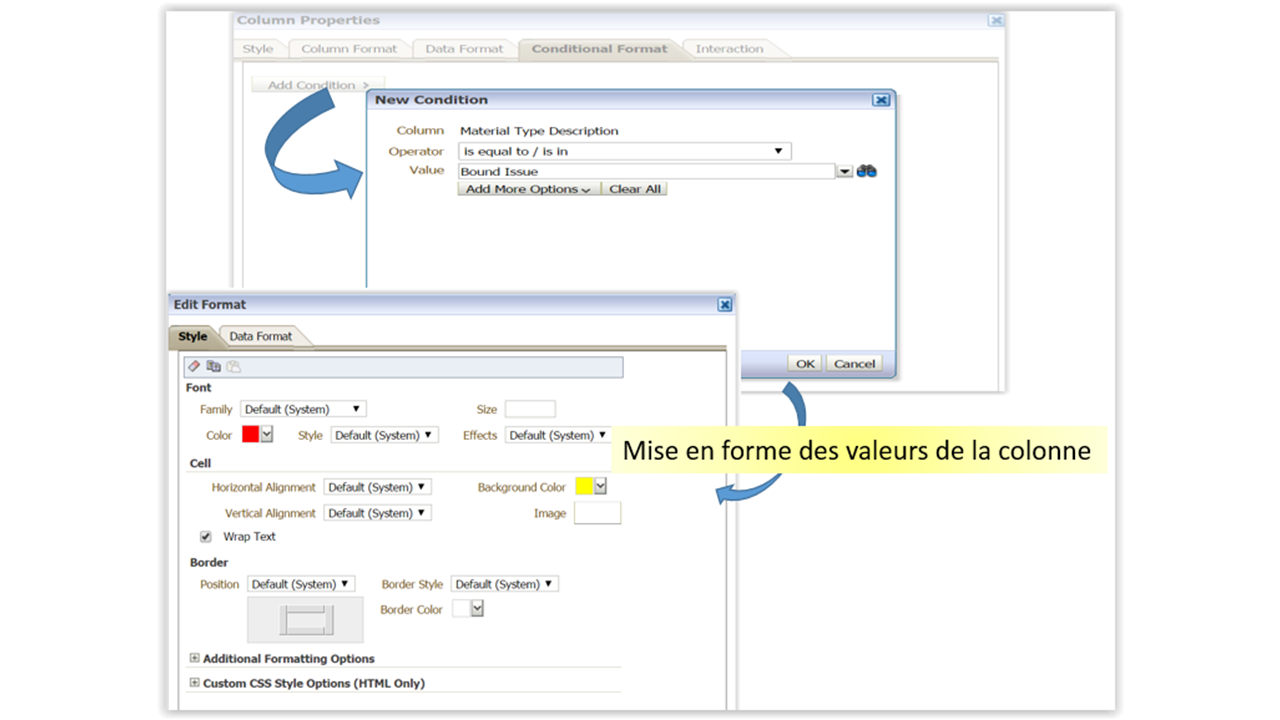Switch to the Data Format tab in Edit Format

(x=261, y=337)
